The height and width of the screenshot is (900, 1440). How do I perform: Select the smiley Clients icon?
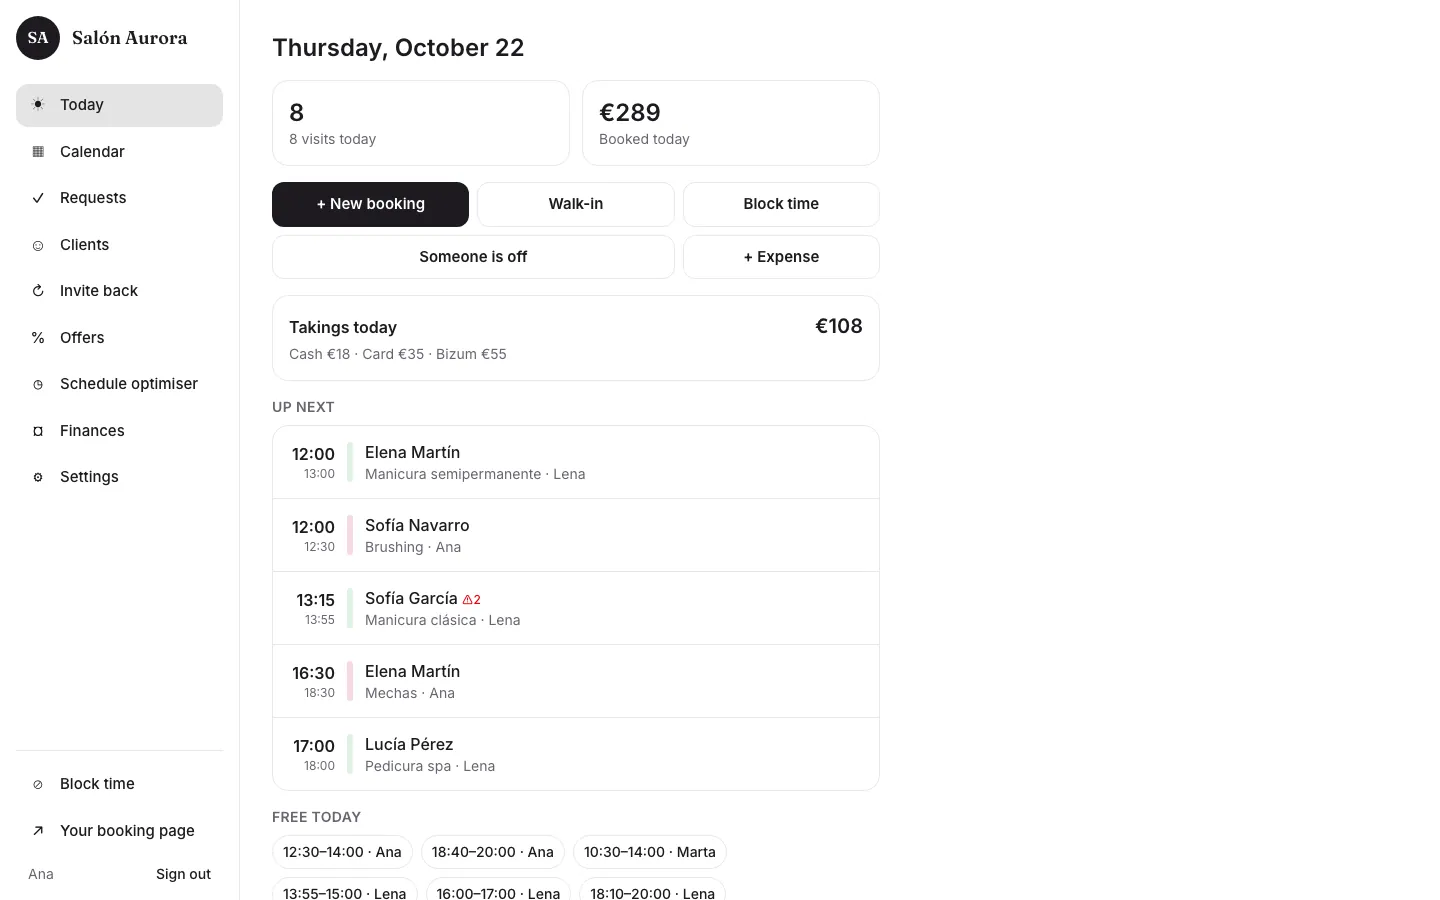click(x=38, y=245)
